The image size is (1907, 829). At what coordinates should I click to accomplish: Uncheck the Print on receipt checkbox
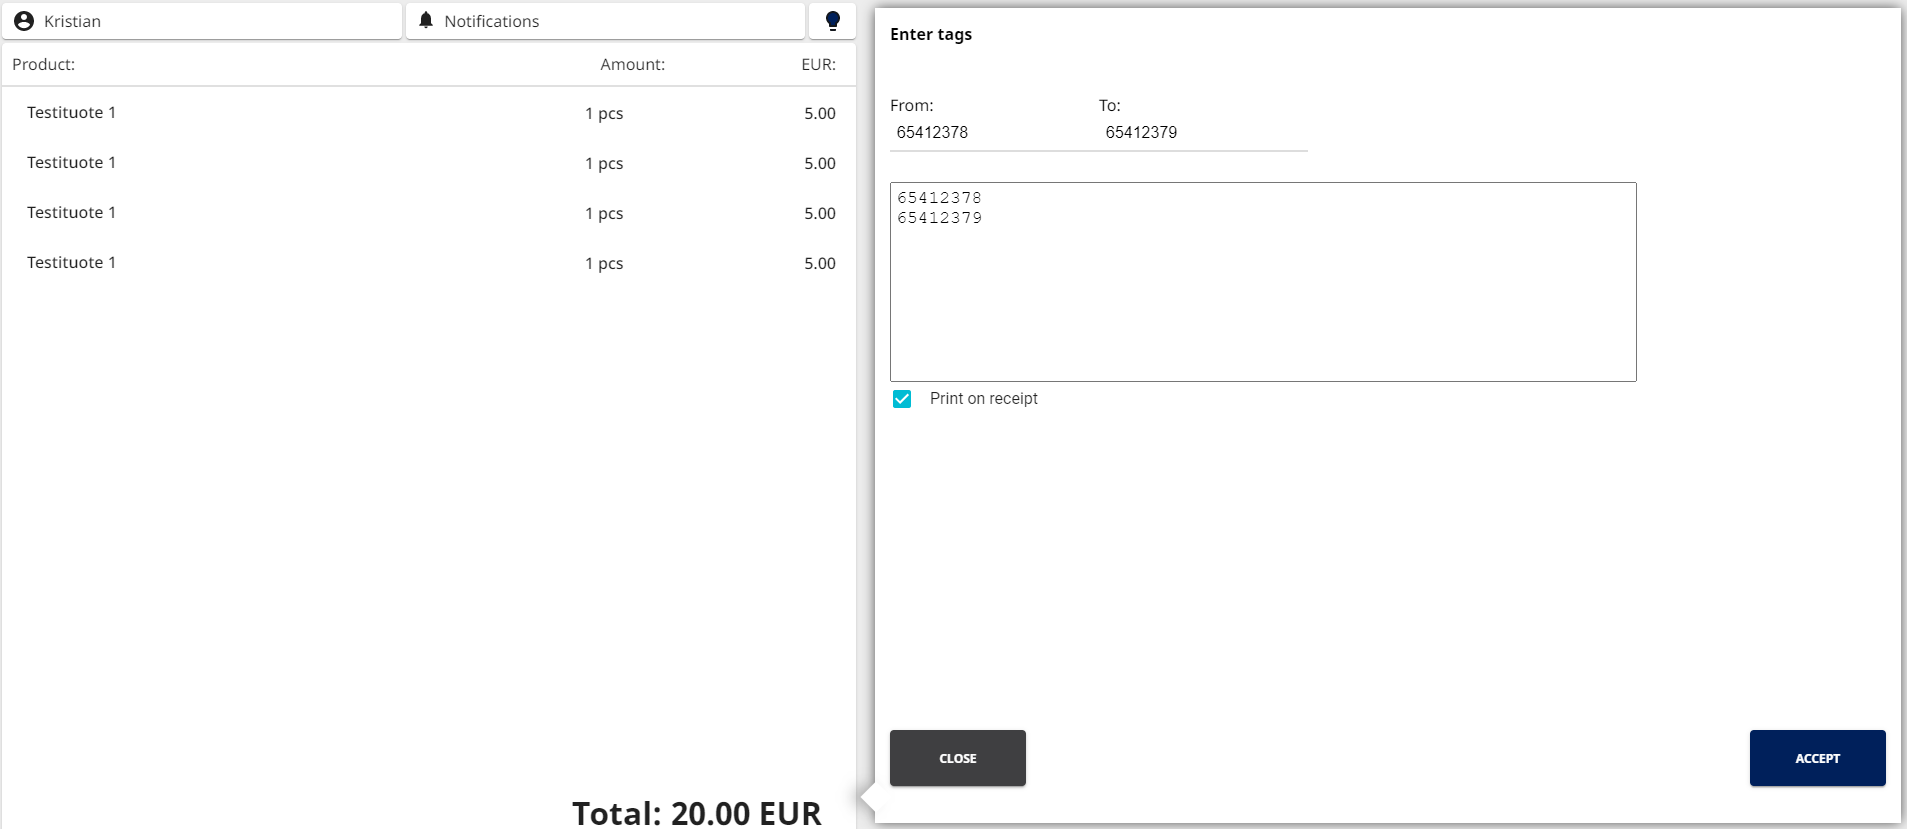(x=902, y=399)
